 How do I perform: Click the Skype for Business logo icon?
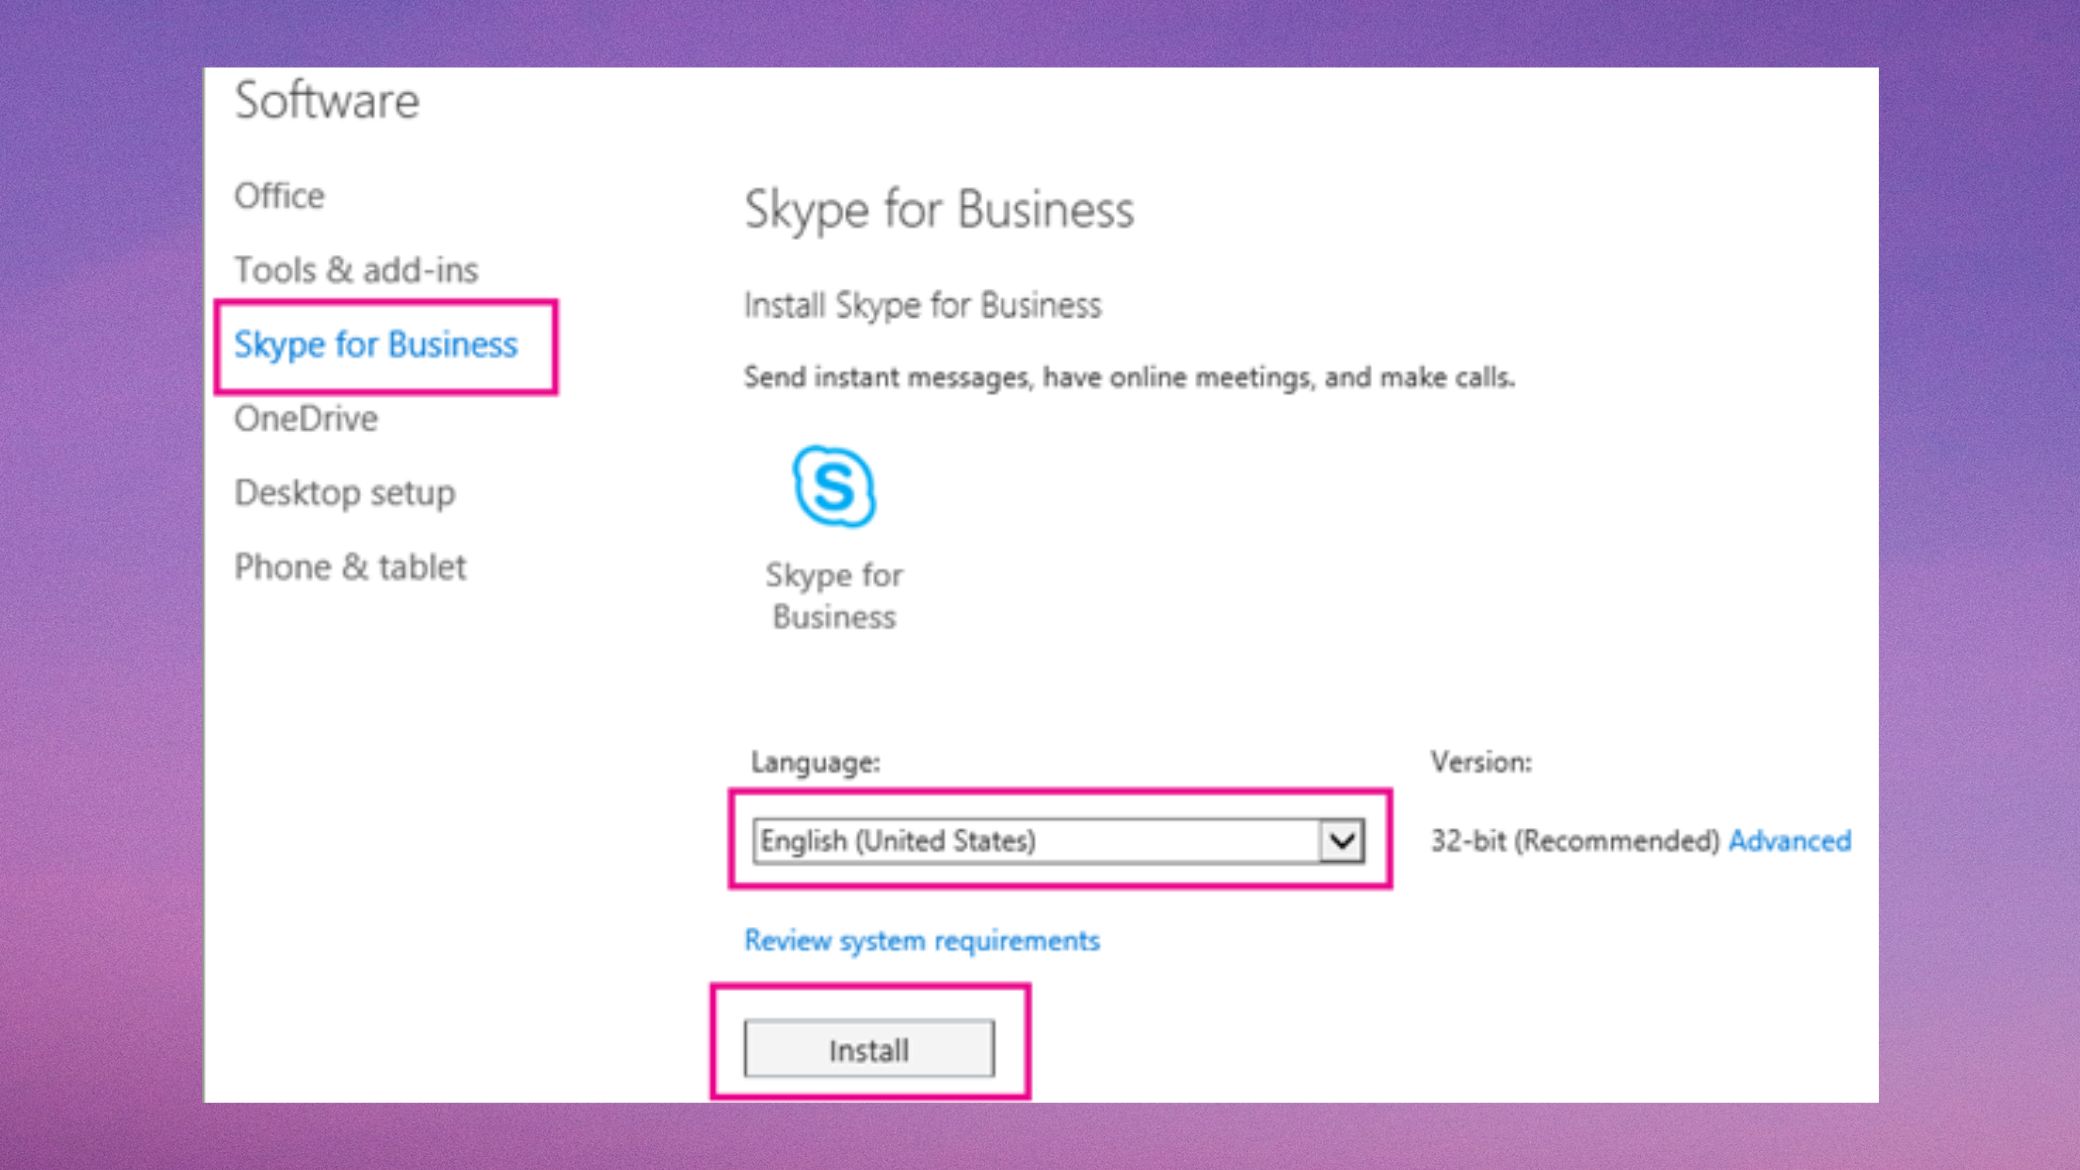coord(833,487)
